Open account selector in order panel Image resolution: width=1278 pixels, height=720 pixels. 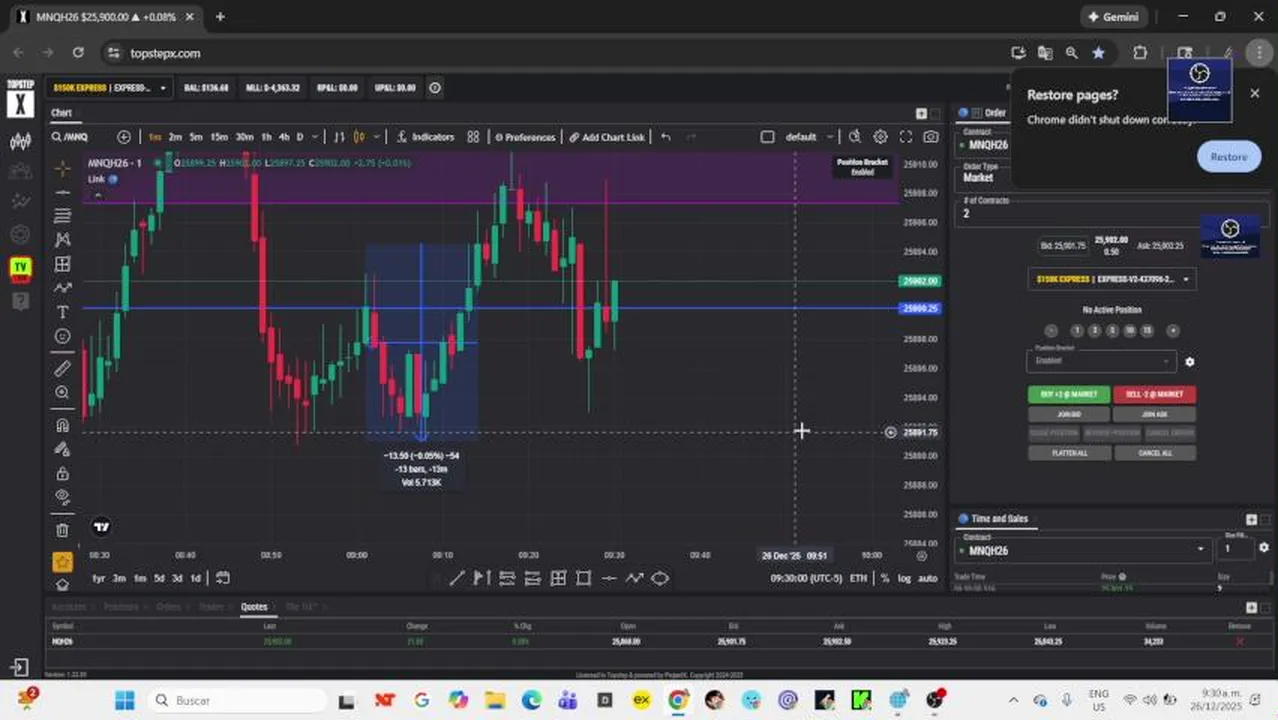[1111, 279]
